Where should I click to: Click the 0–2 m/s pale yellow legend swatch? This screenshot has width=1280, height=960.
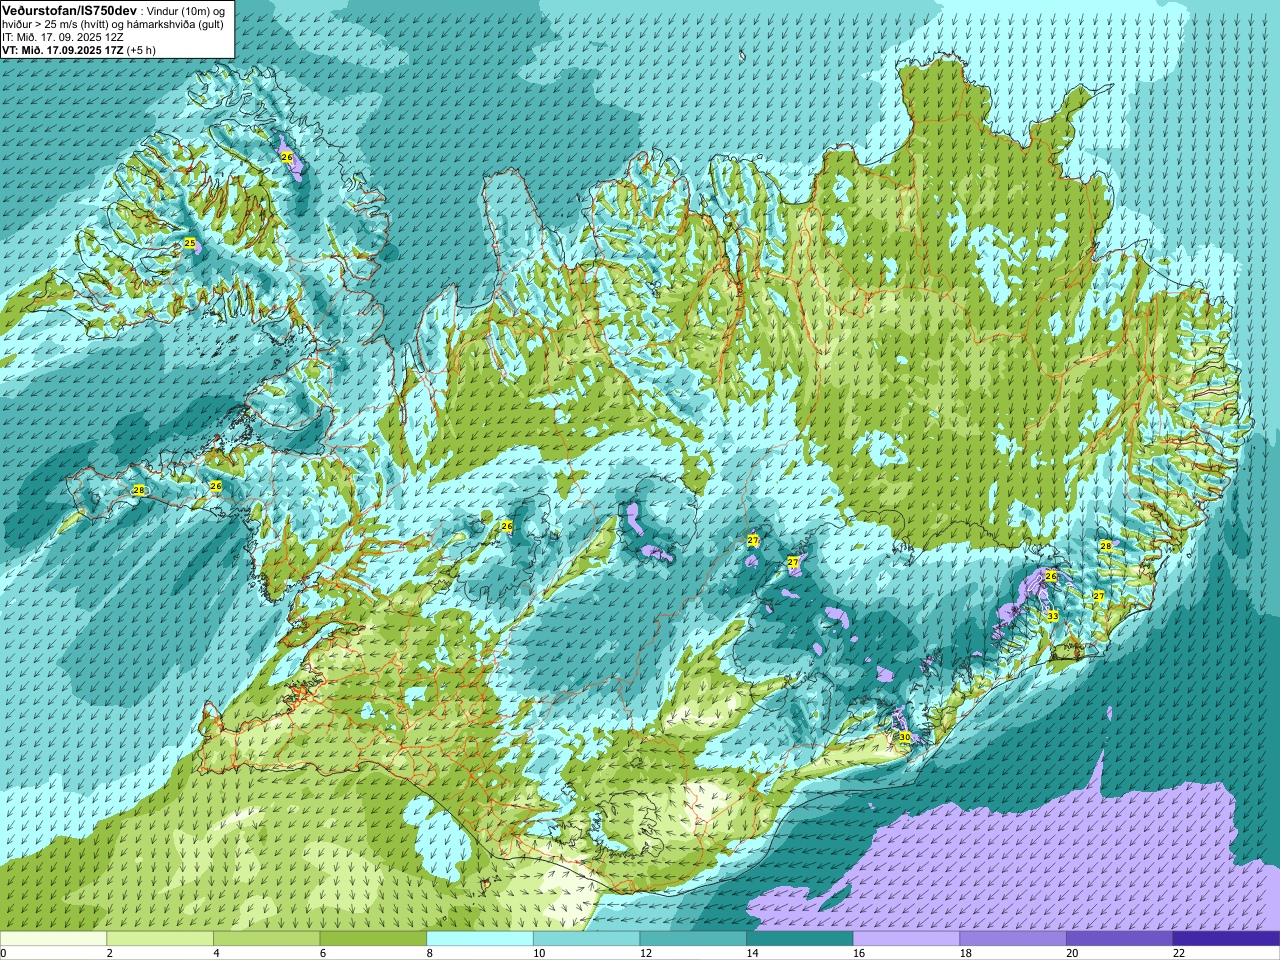point(53,939)
